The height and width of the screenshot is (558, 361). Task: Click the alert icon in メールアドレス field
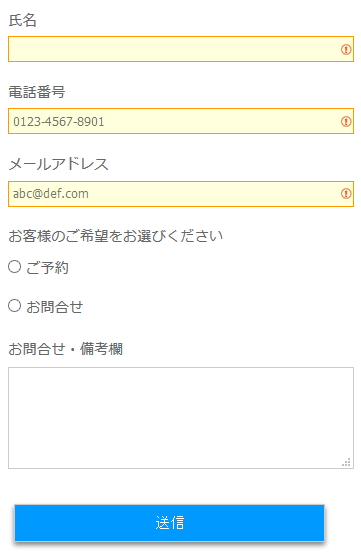tap(346, 194)
